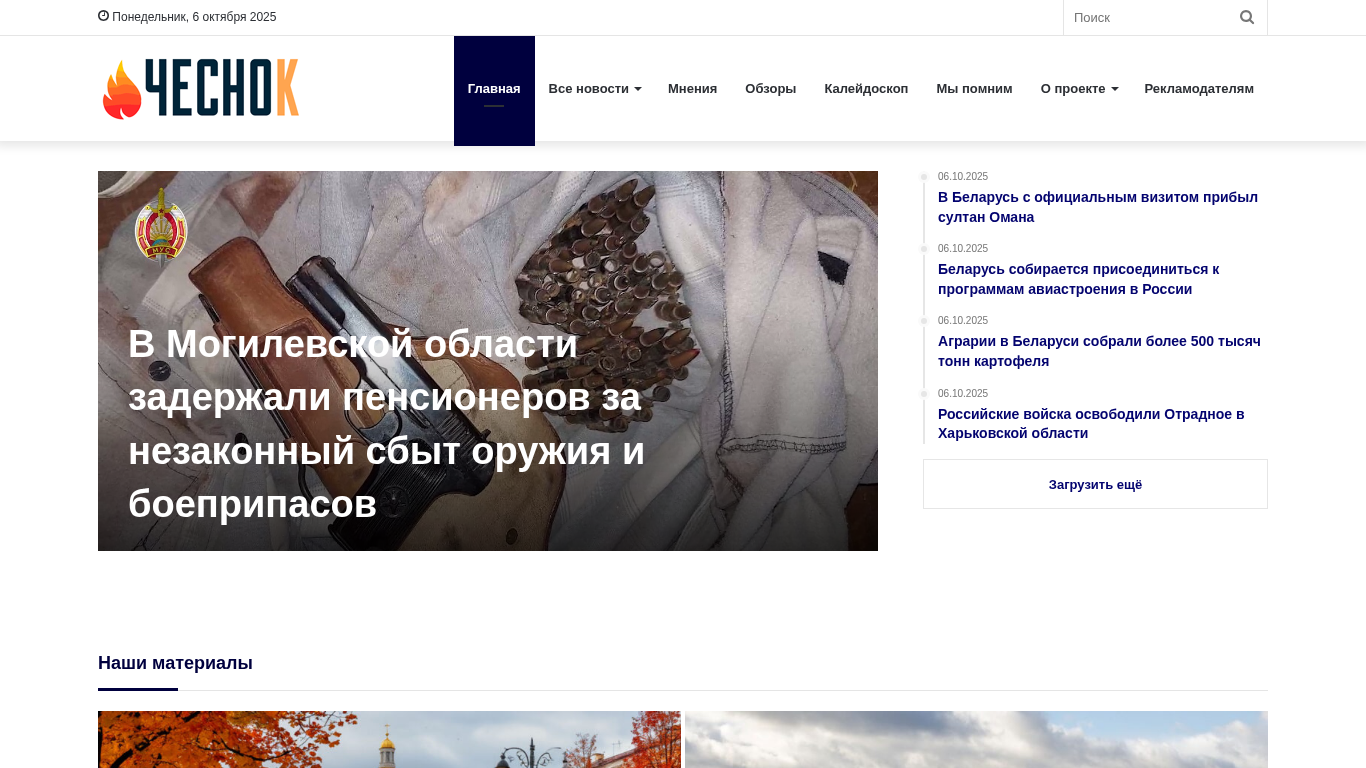Open the Чеснок logo homepage link
The width and height of the screenshot is (1366, 768).
pos(200,89)
